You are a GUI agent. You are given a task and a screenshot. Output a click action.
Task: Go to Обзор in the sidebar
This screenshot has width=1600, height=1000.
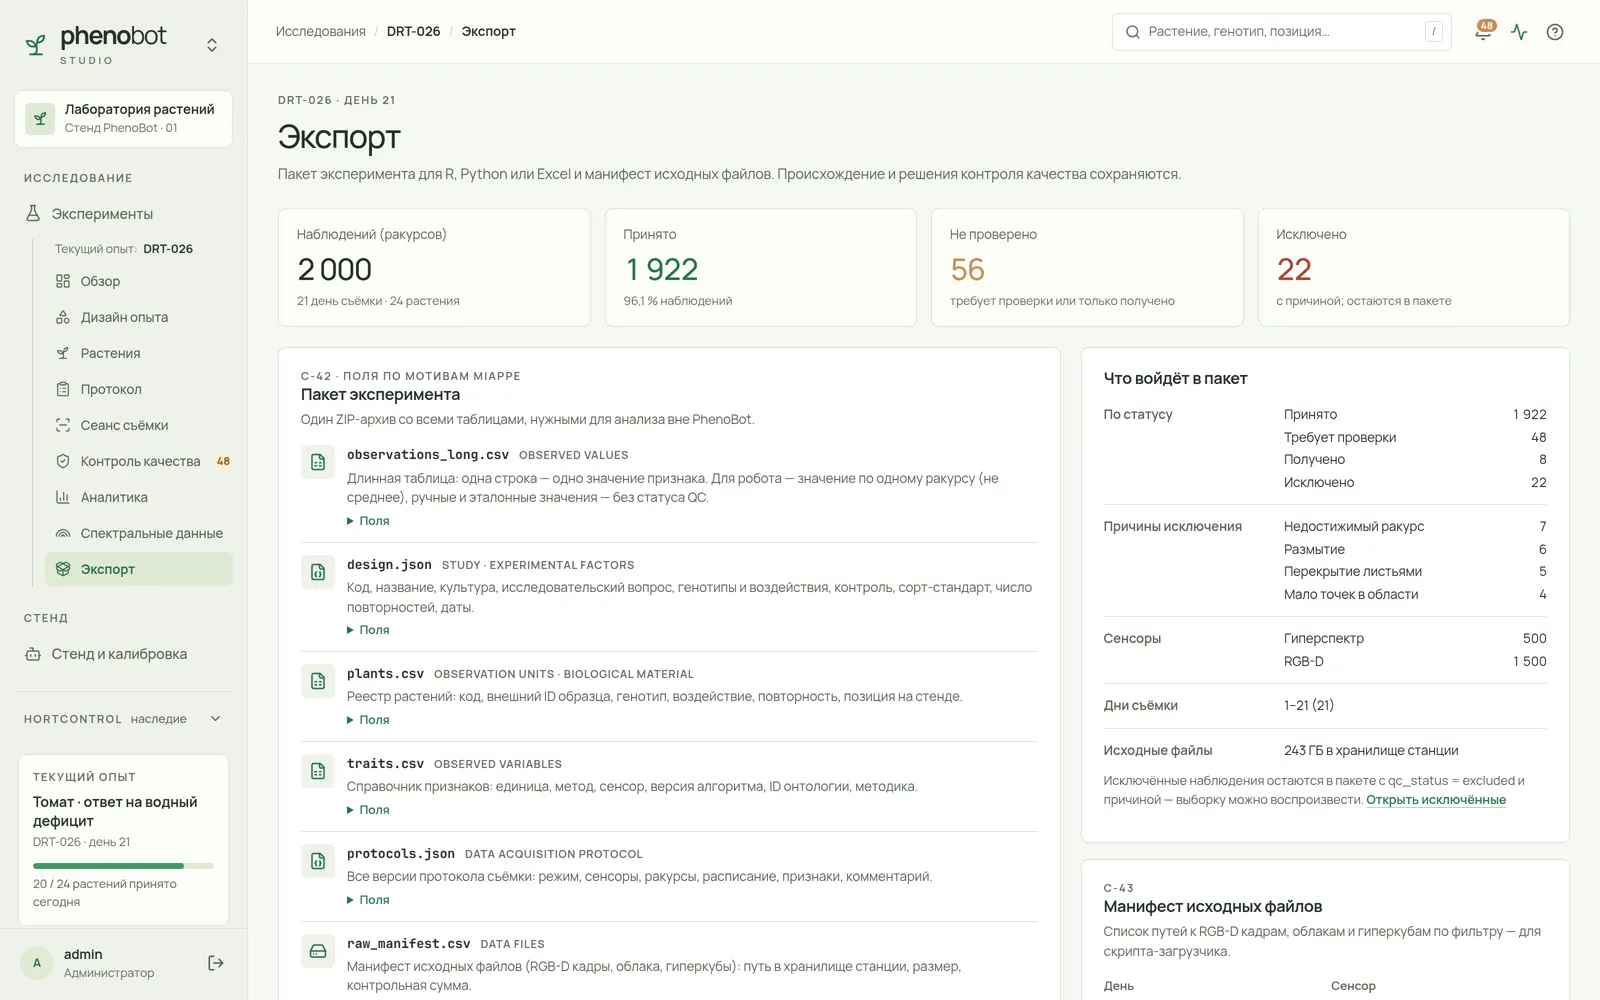click(139, 281)
